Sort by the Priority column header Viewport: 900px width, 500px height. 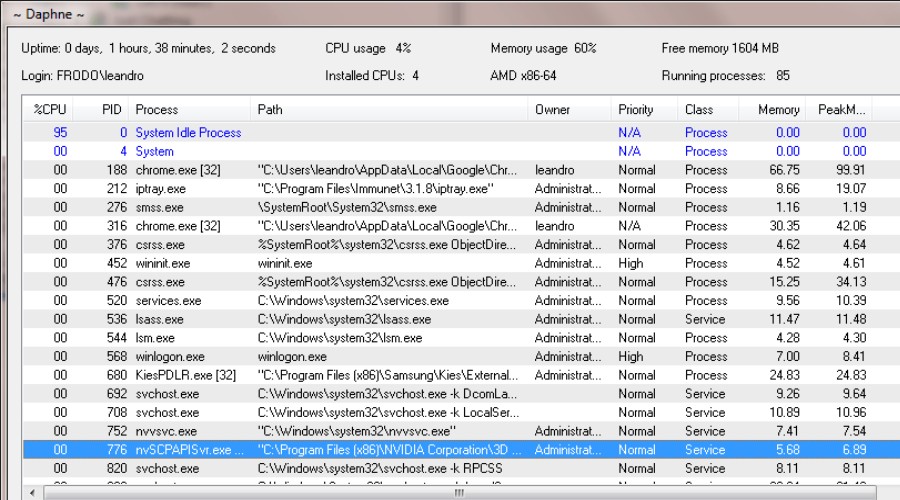[x=644, y=109]
